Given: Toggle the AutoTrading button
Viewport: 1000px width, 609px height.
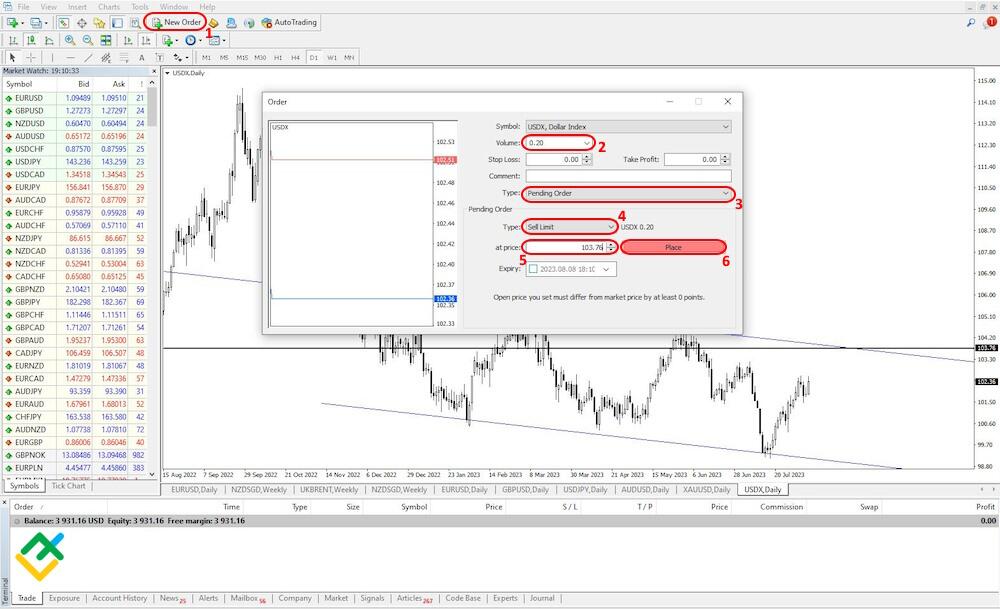Looking at the screenshot, I should click(289, 22).
